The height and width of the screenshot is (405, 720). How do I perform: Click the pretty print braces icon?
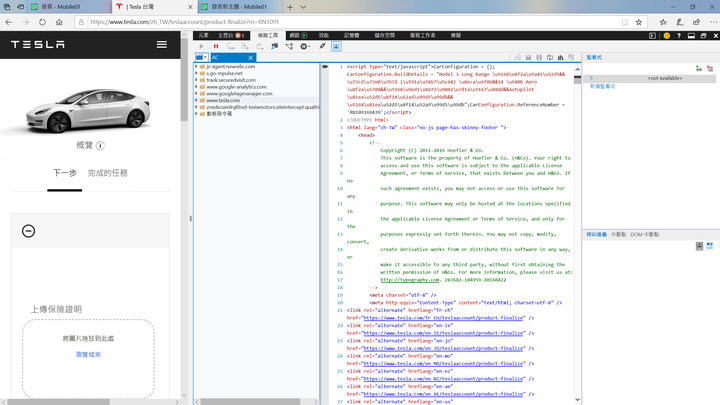point(539,57)
